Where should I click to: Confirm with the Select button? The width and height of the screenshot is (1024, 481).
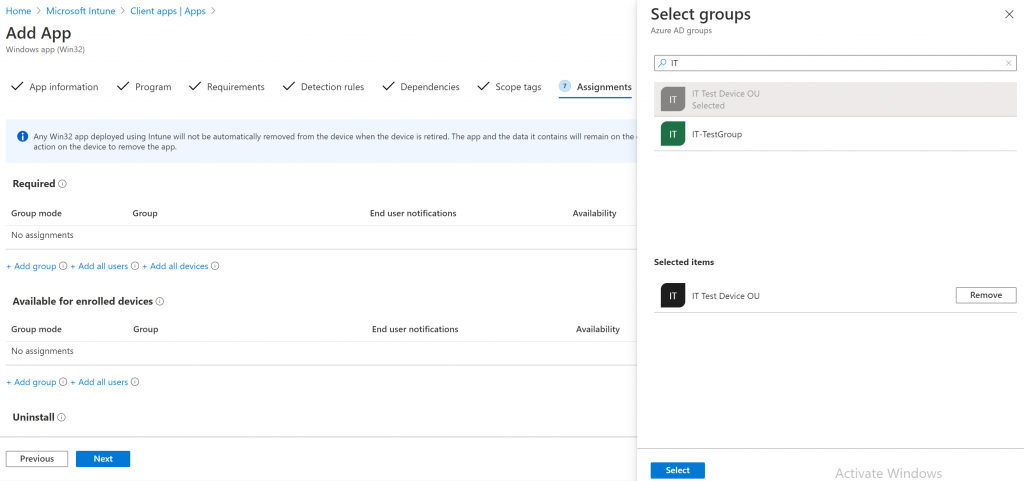pyautogui.click(x=678, y=471)
